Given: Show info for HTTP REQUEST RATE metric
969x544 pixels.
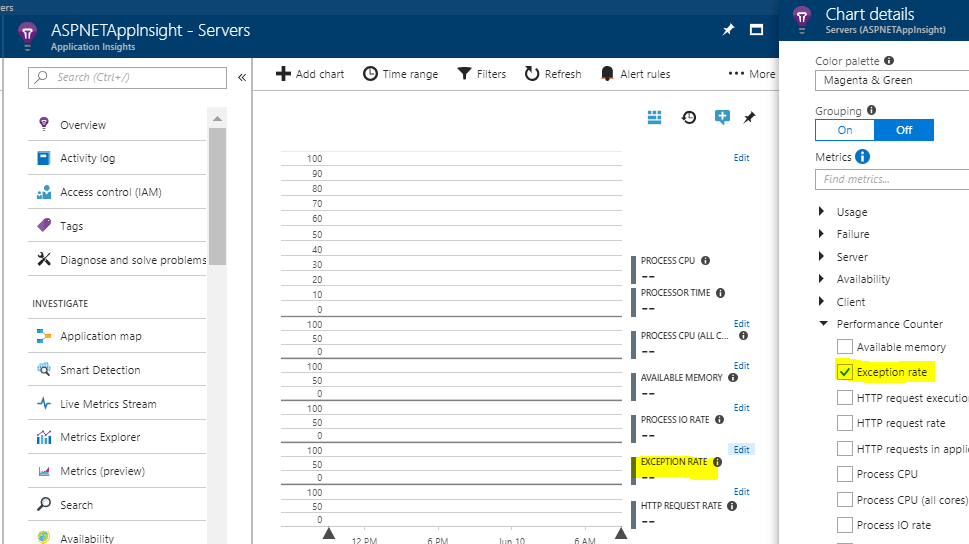Looking at the screenshot, I should tap(732, 506).
